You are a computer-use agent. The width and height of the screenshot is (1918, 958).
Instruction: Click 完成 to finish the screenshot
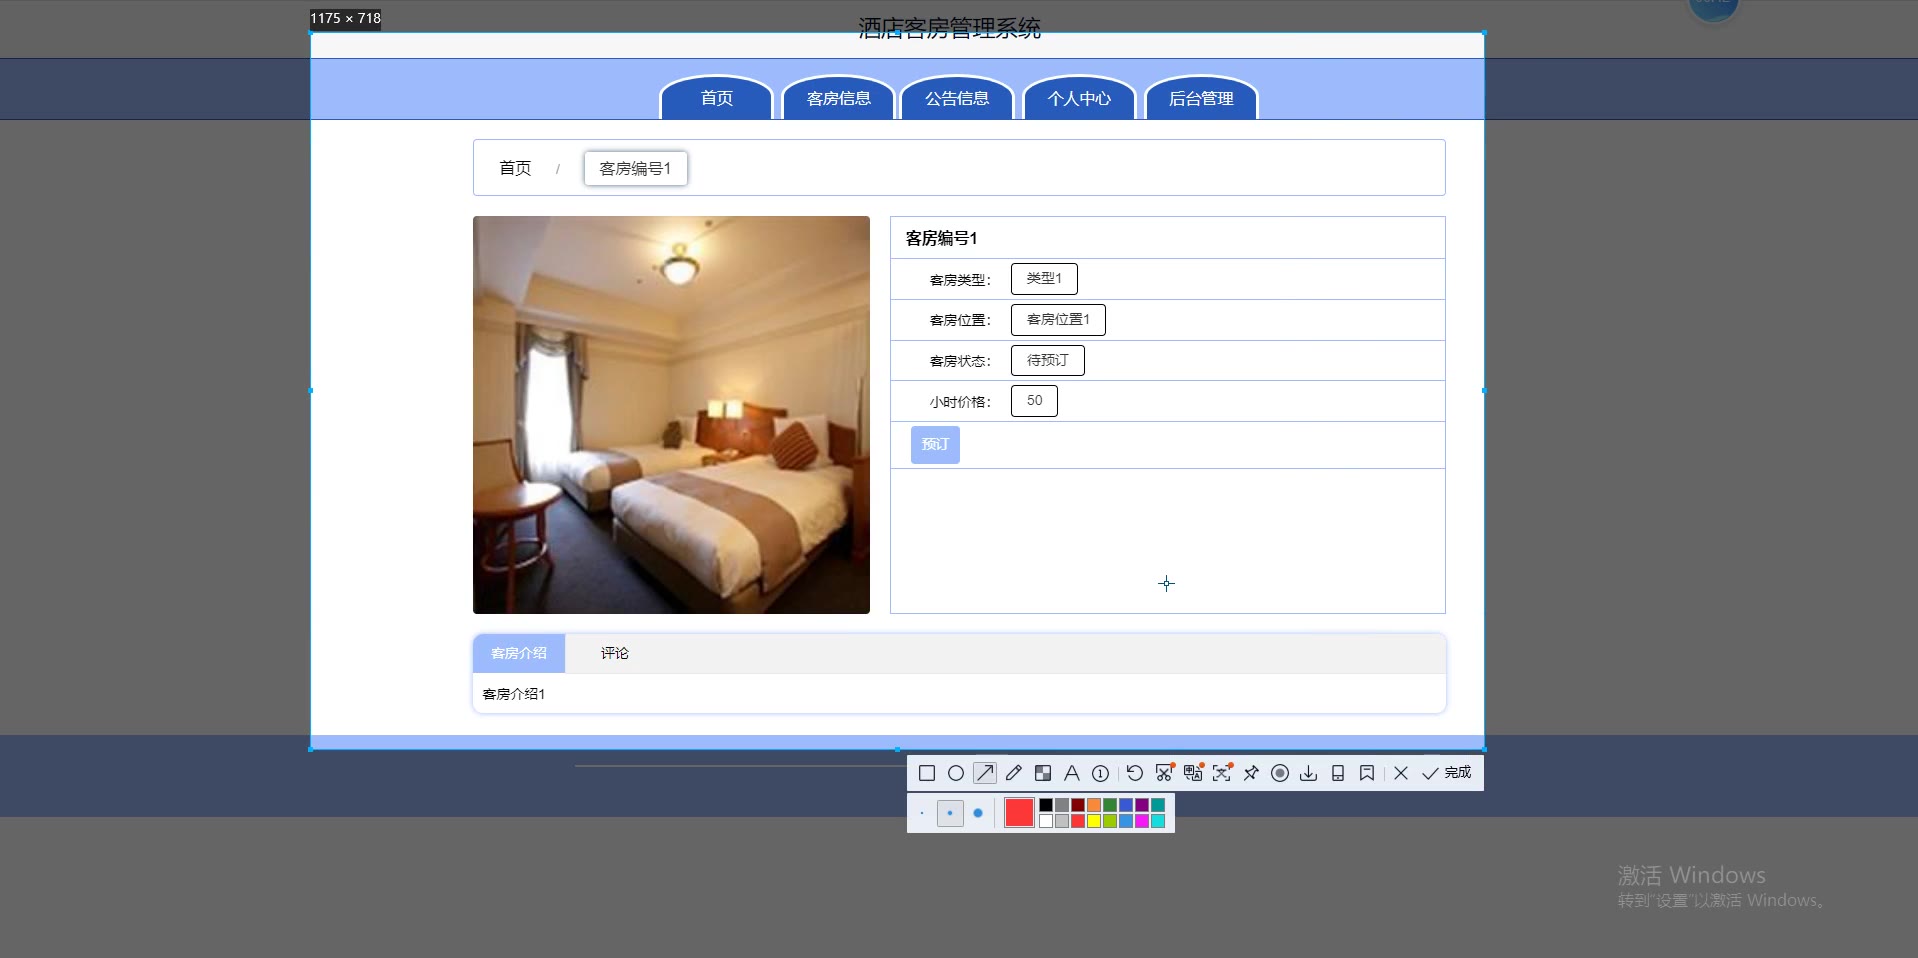(x=1447, y=773)
